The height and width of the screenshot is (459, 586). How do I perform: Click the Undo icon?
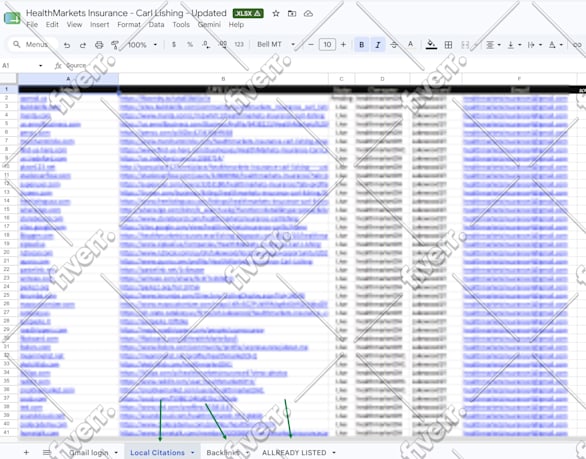click(67, 45)
